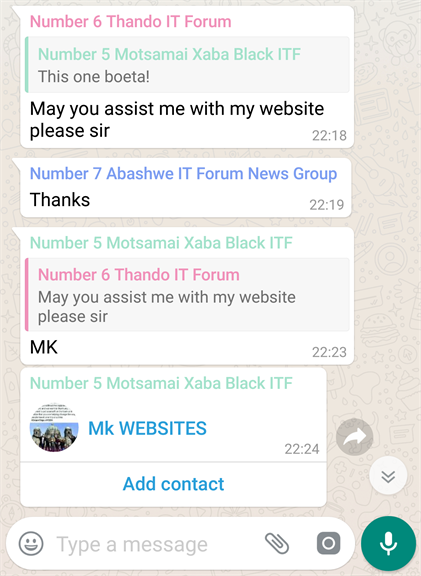Tap the 22:24 timestamp on contact card

[302, 449]
